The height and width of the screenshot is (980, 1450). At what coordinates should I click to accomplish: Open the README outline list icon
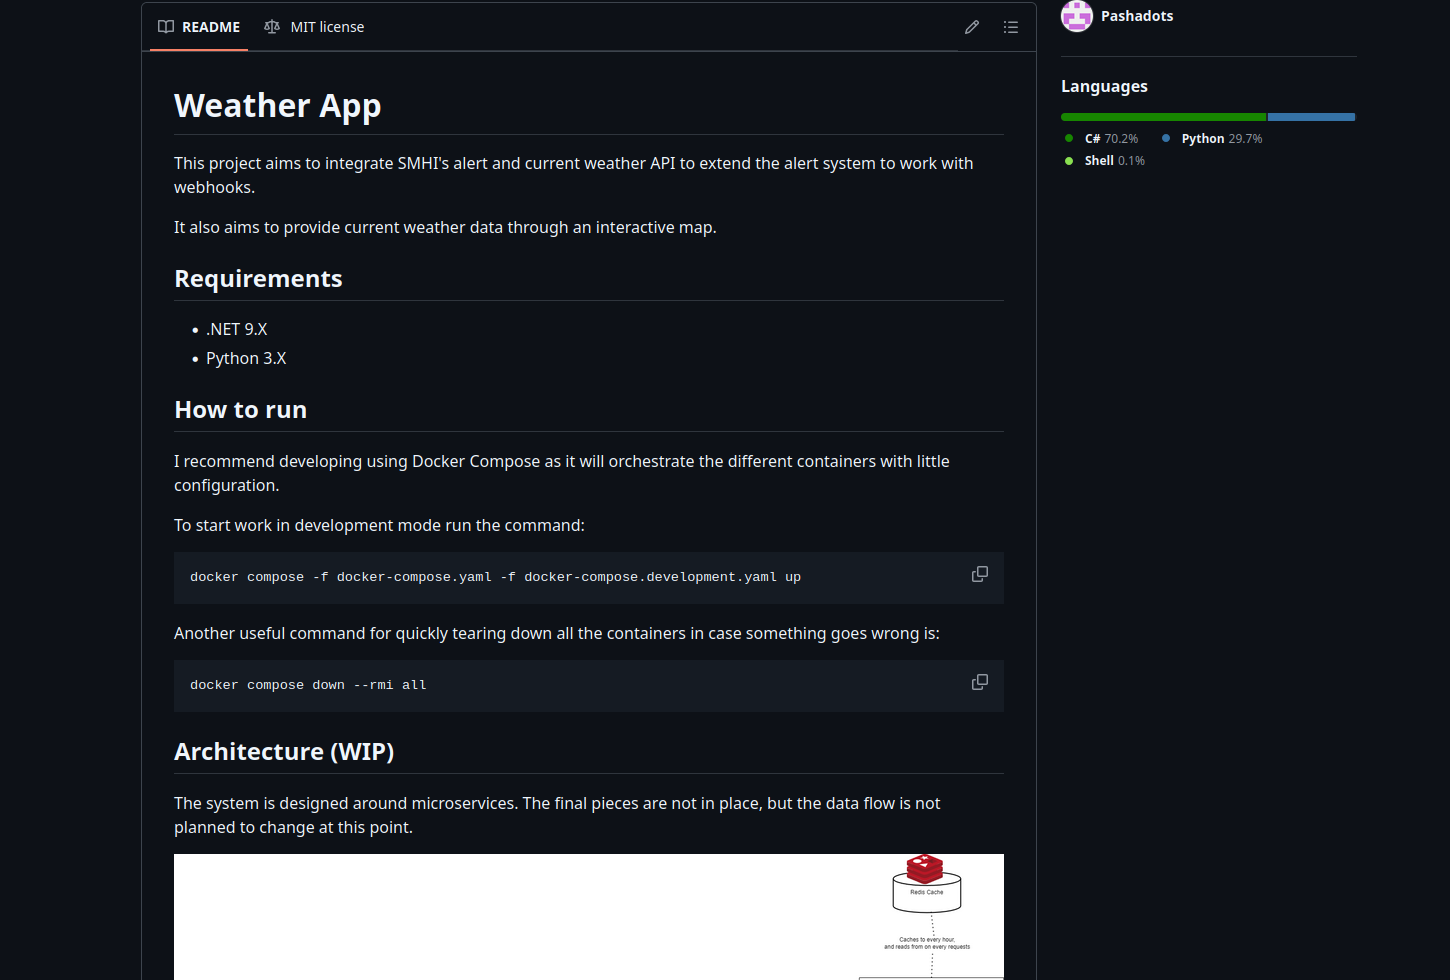[1011, 27]
